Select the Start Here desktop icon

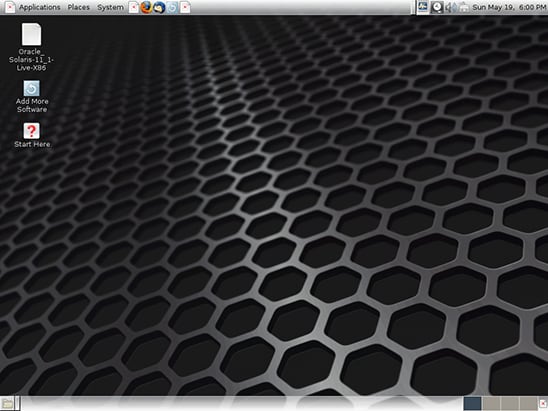click(32, 135)
